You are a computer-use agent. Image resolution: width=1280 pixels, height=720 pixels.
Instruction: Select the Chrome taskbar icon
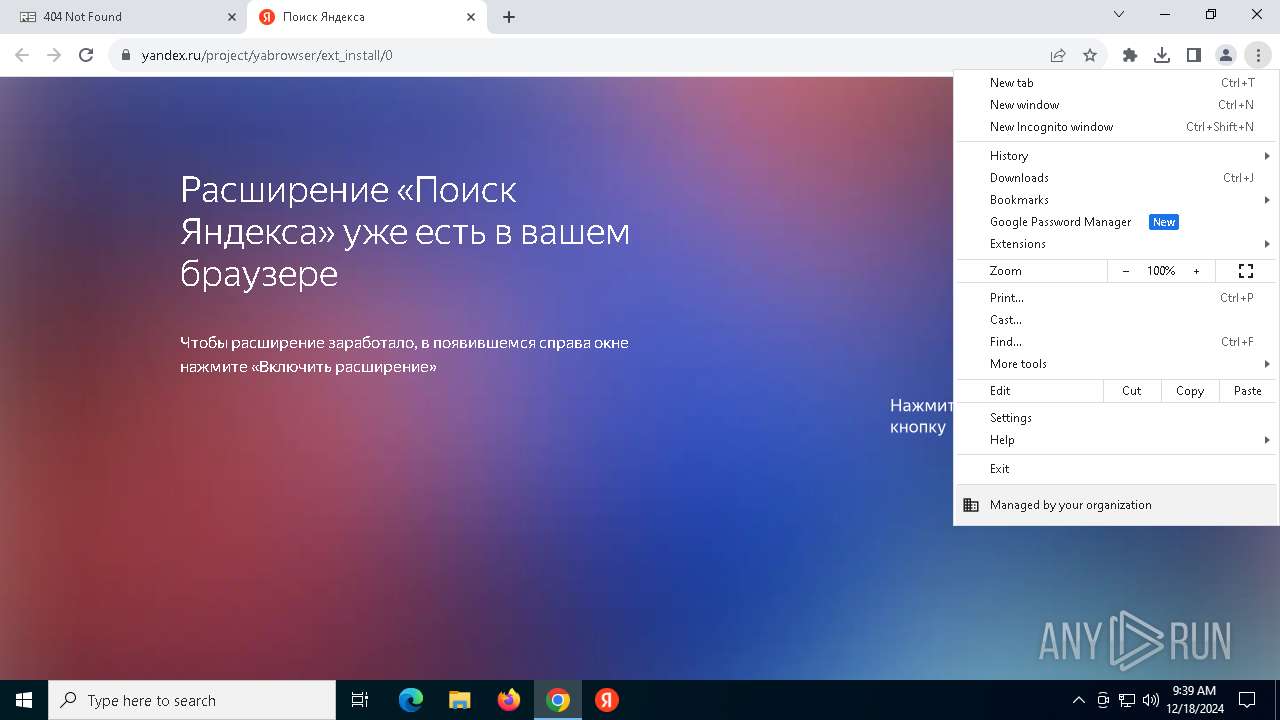point(558,700)
